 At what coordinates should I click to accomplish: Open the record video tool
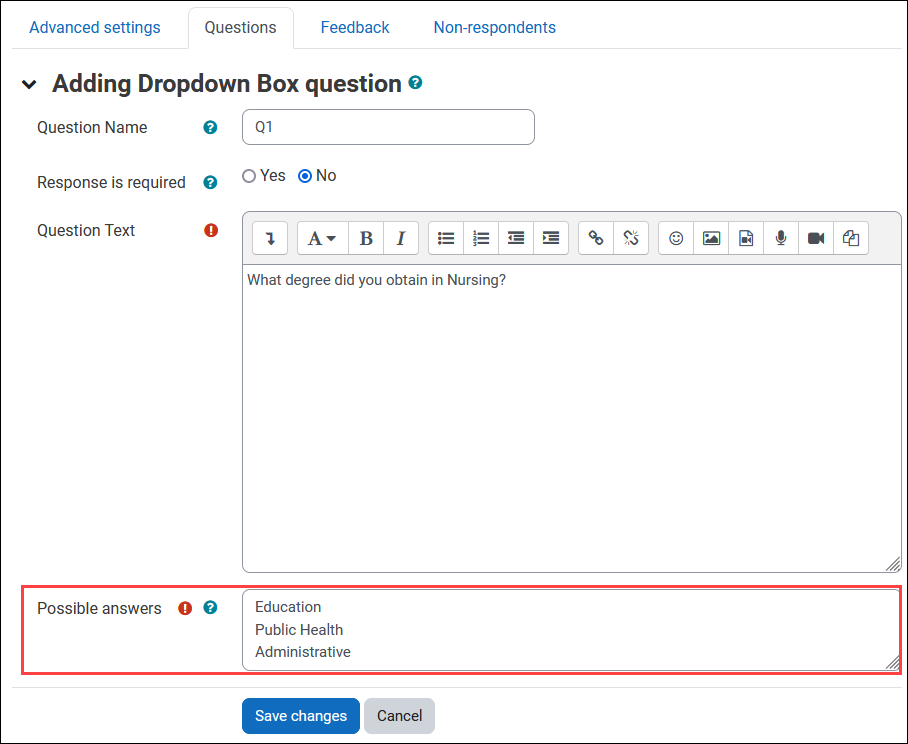815,237
